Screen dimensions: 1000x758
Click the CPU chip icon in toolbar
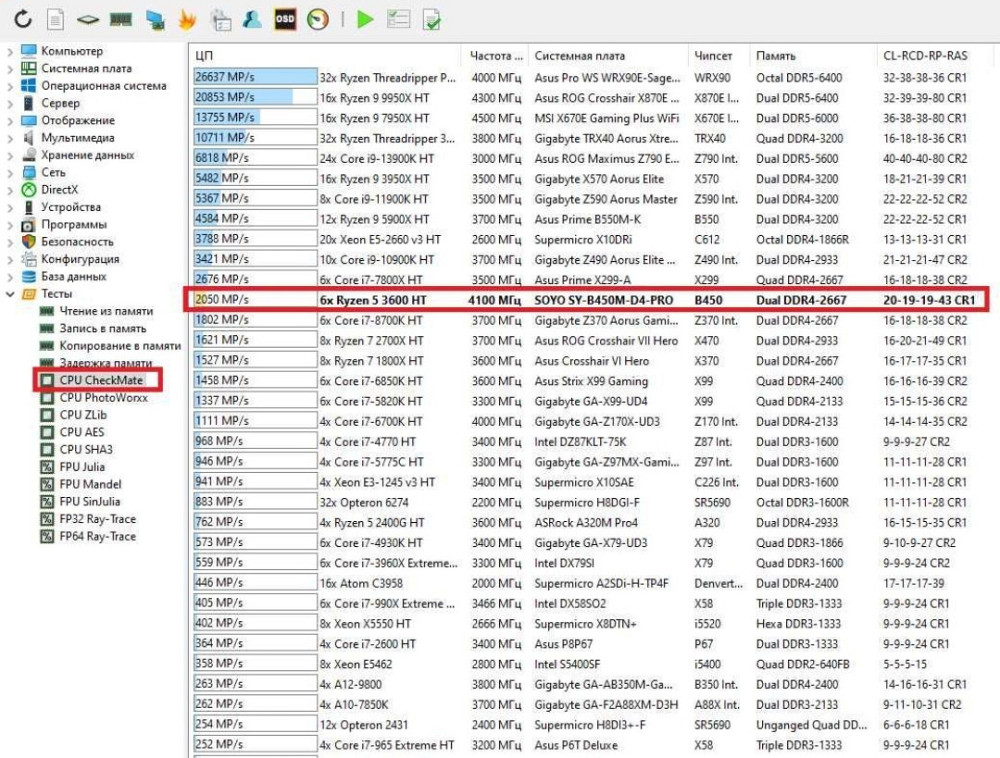(x=88, y=19)
